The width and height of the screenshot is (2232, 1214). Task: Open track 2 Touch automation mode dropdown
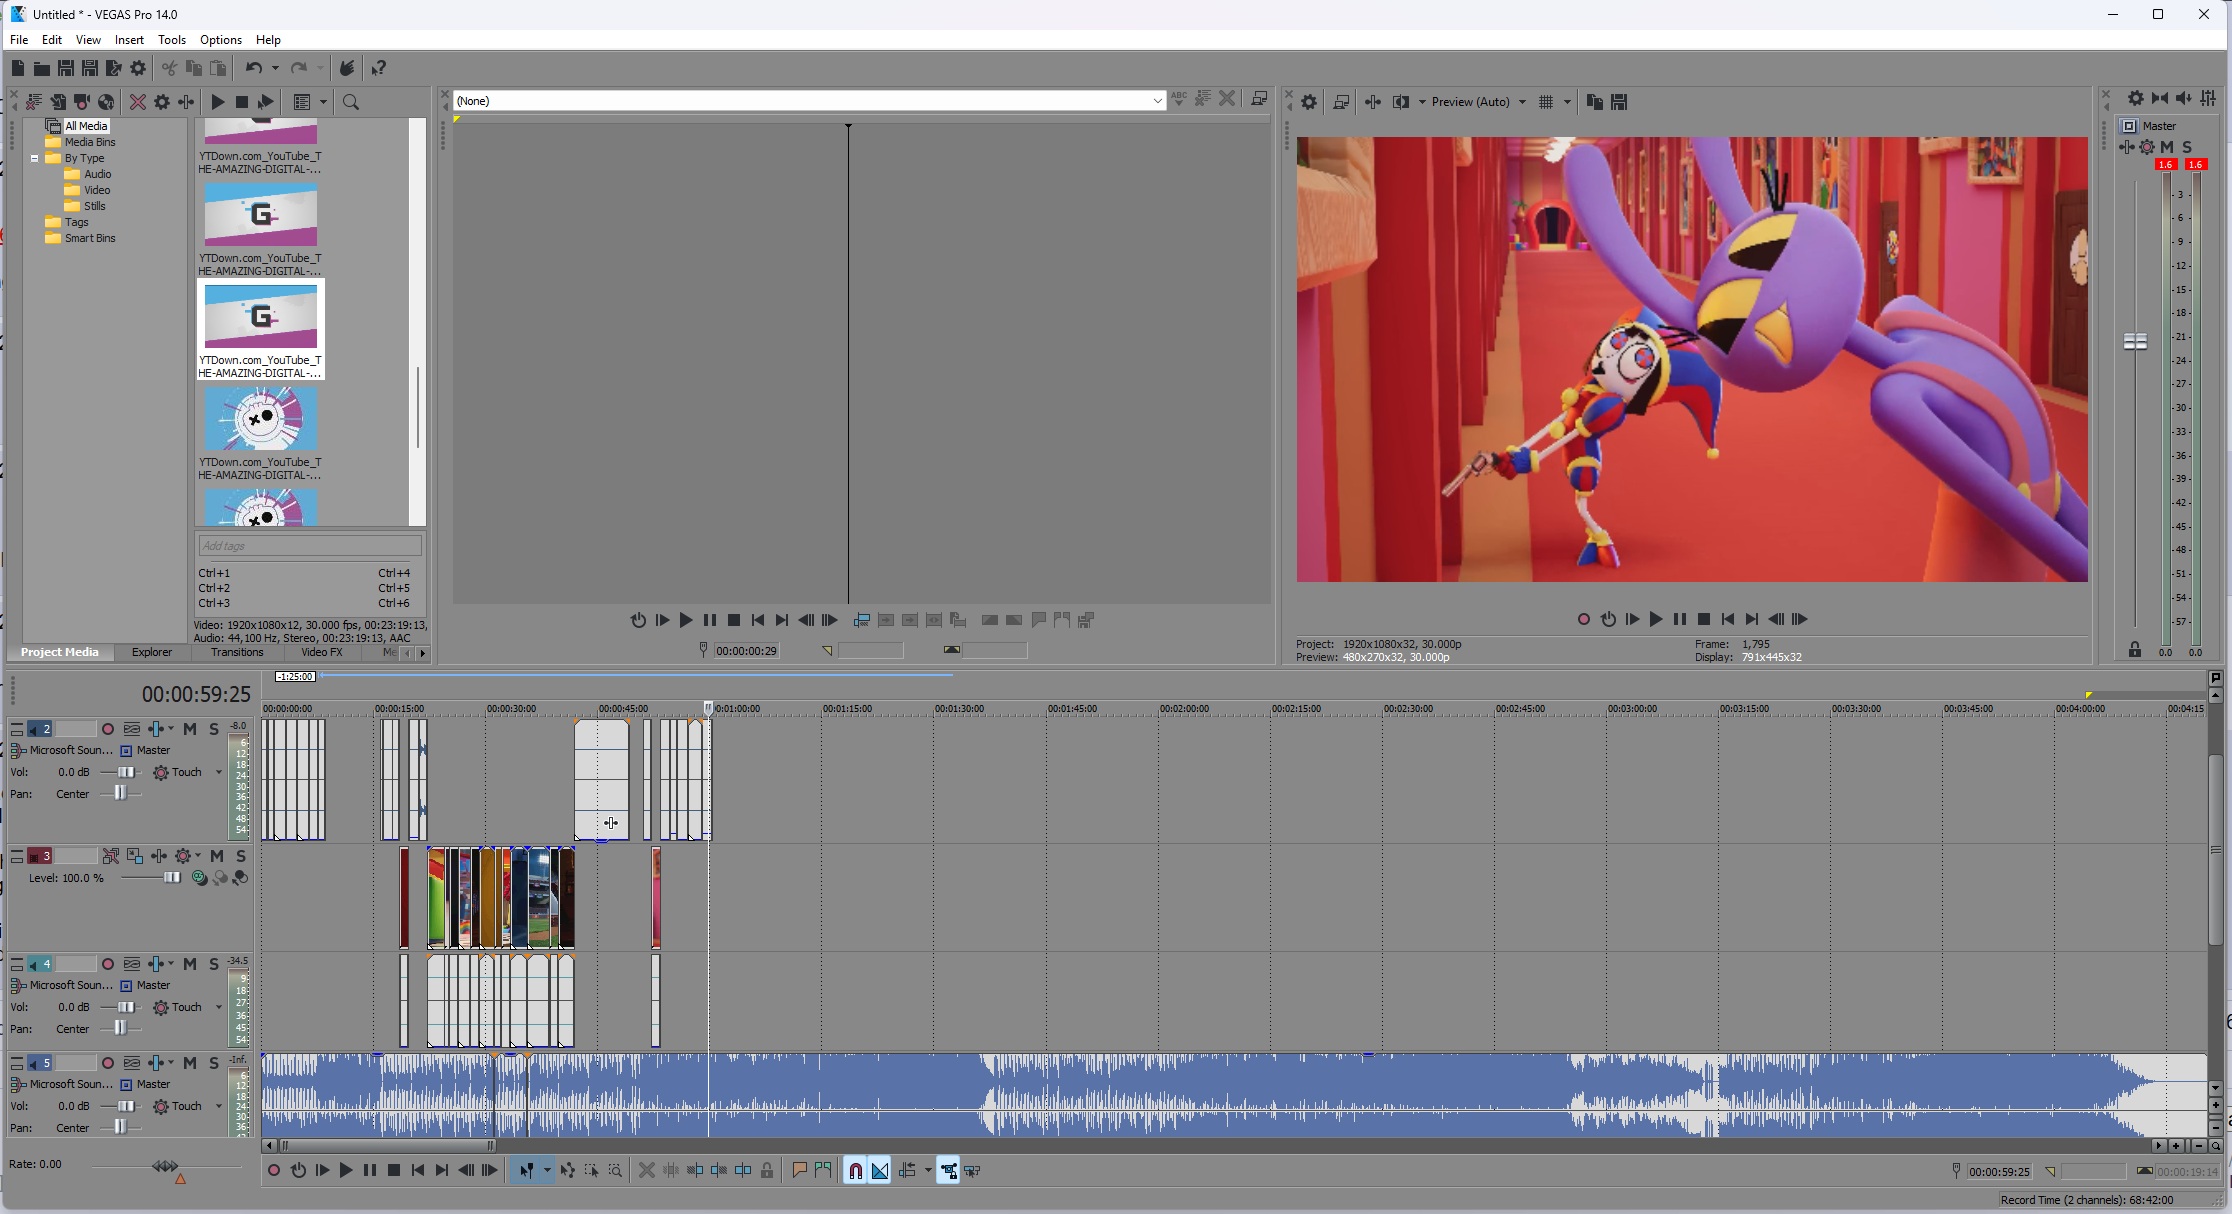pos(218,772)
